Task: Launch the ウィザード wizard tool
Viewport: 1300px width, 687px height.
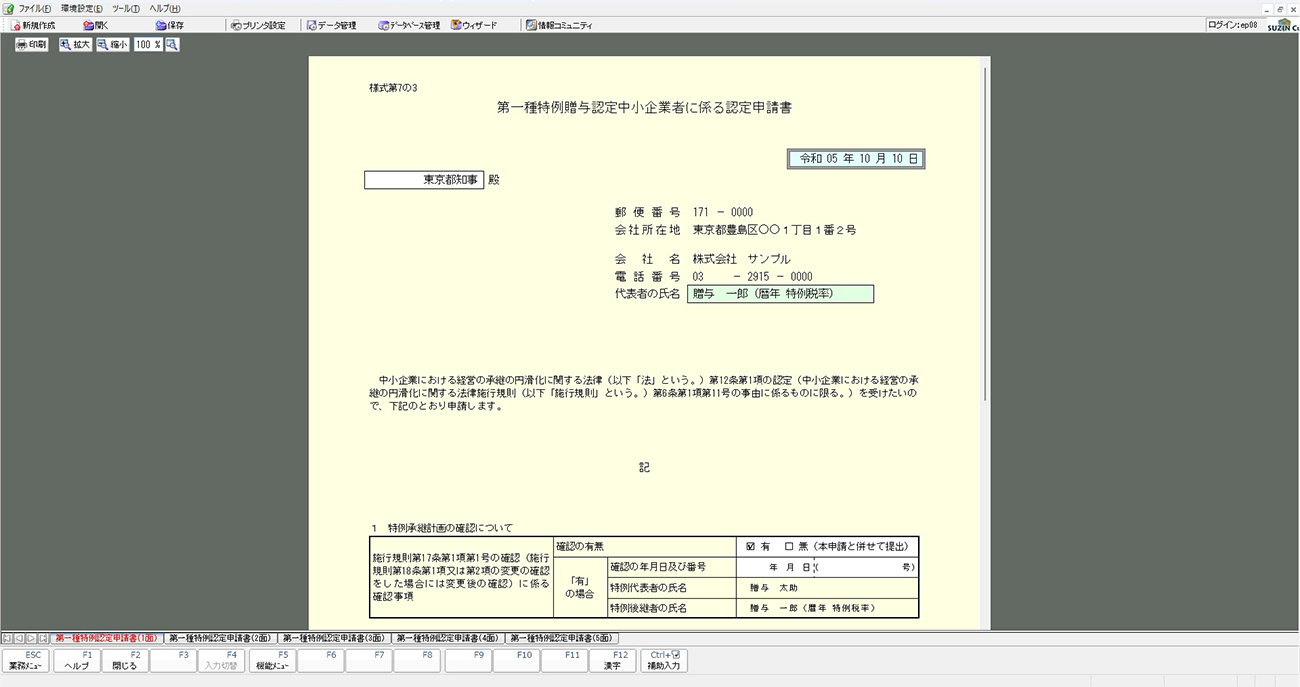Action: [x=473, y=25]
